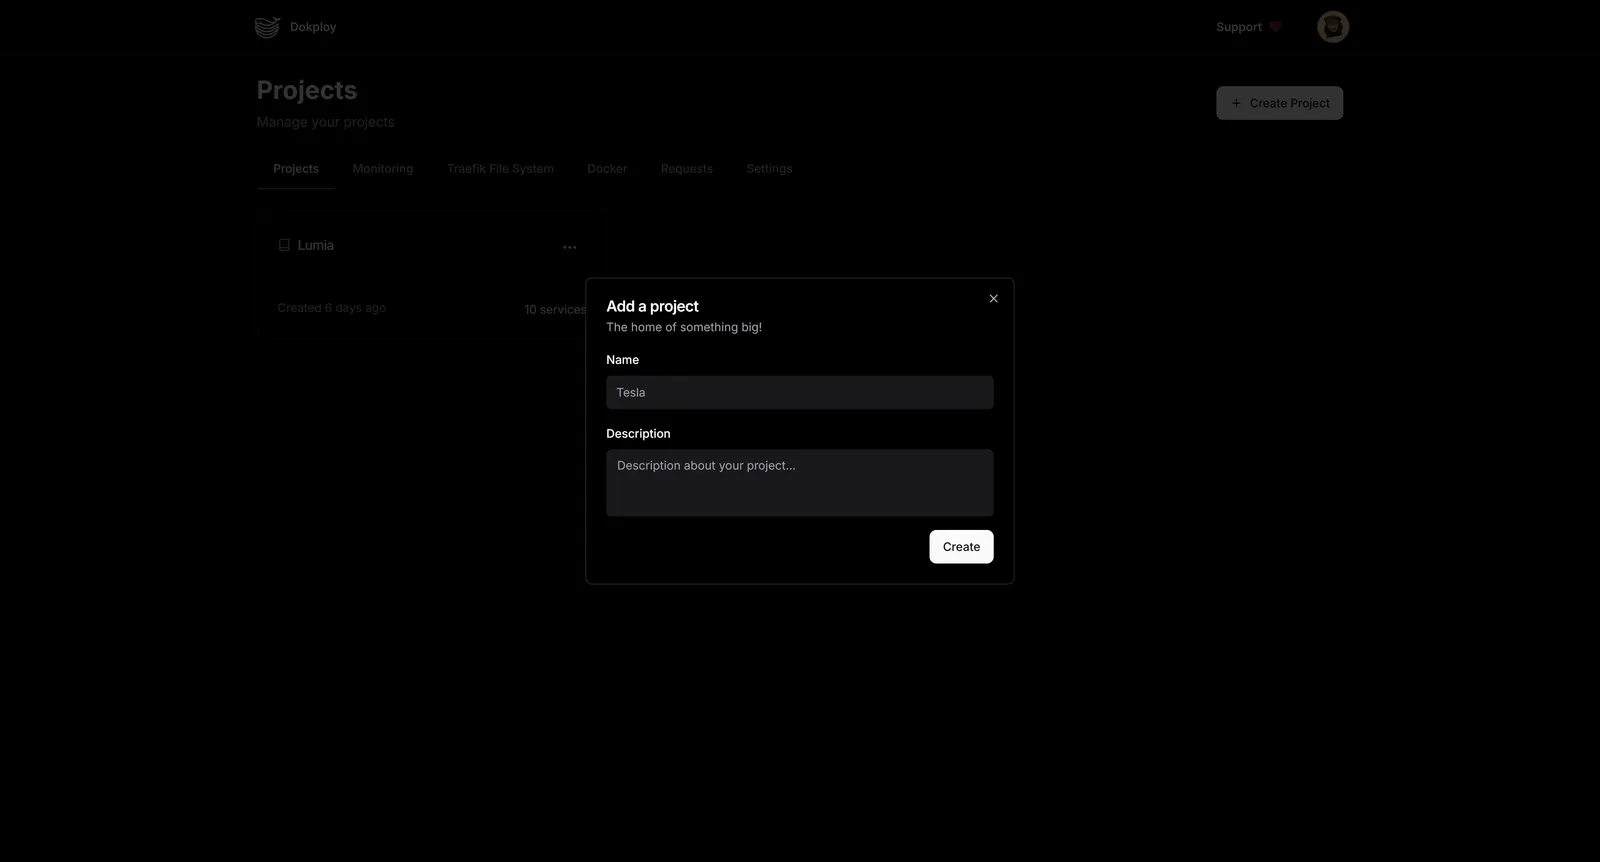Click the book icon on Lumia card
This screenshot has width=1600, height=862.
284,245
